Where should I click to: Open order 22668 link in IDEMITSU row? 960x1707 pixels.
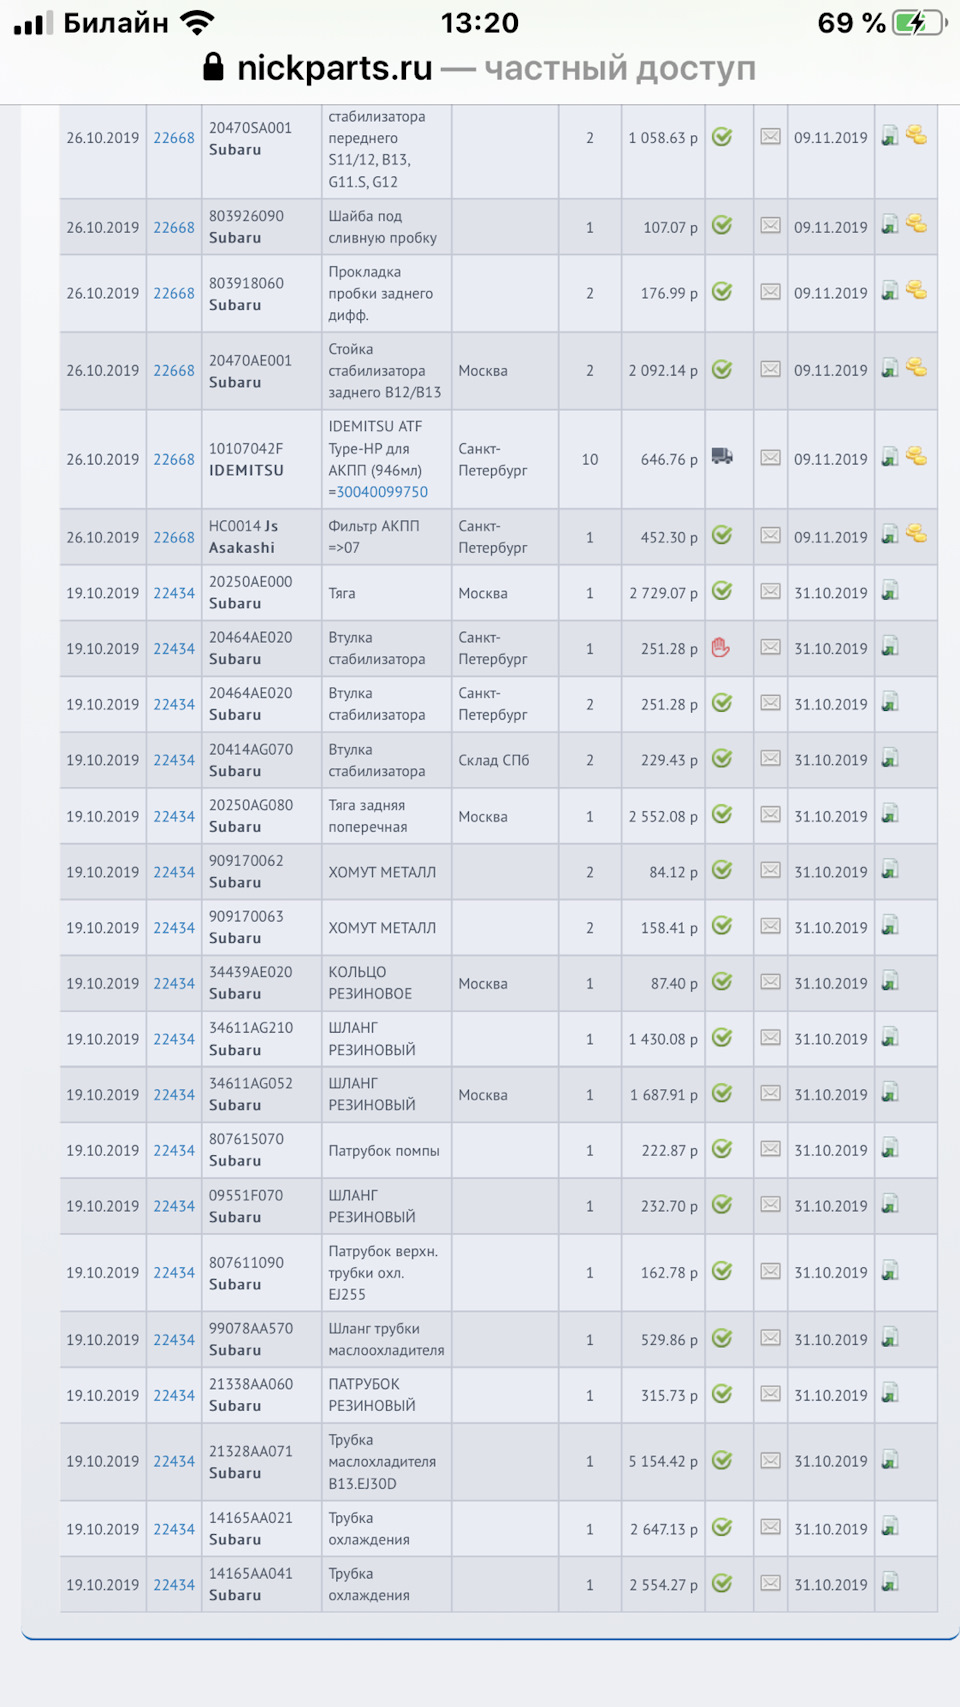[174, 460]
